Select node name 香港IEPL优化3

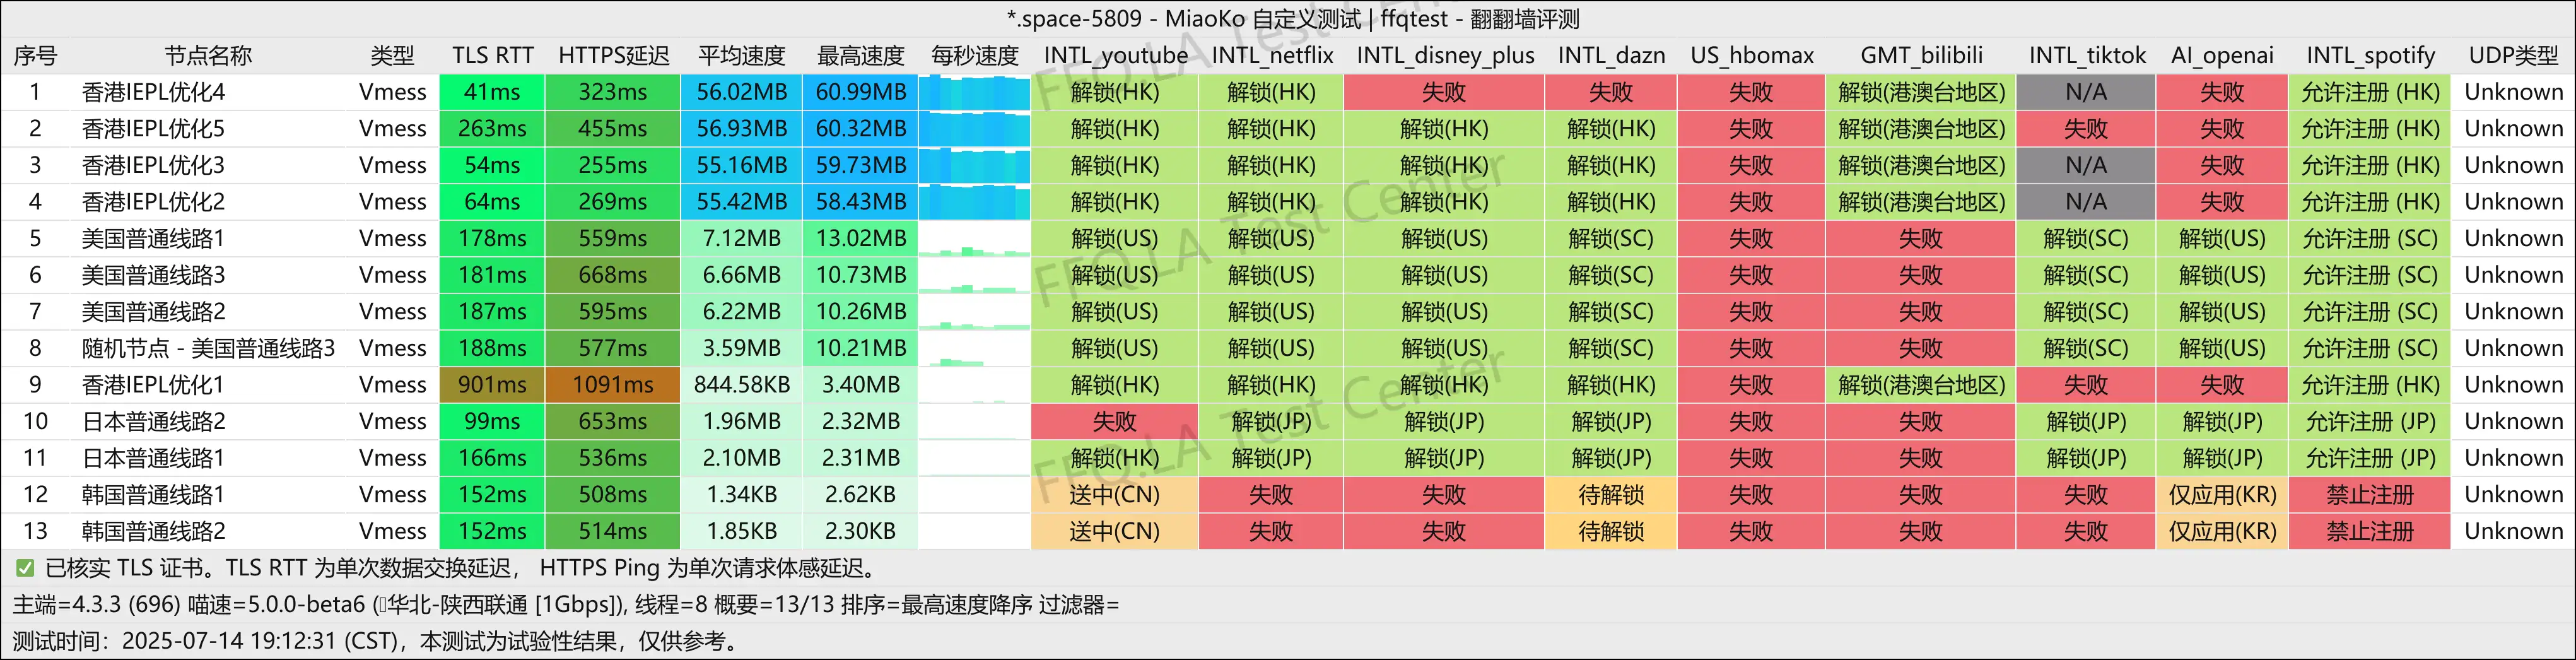[x=153, y=165]
